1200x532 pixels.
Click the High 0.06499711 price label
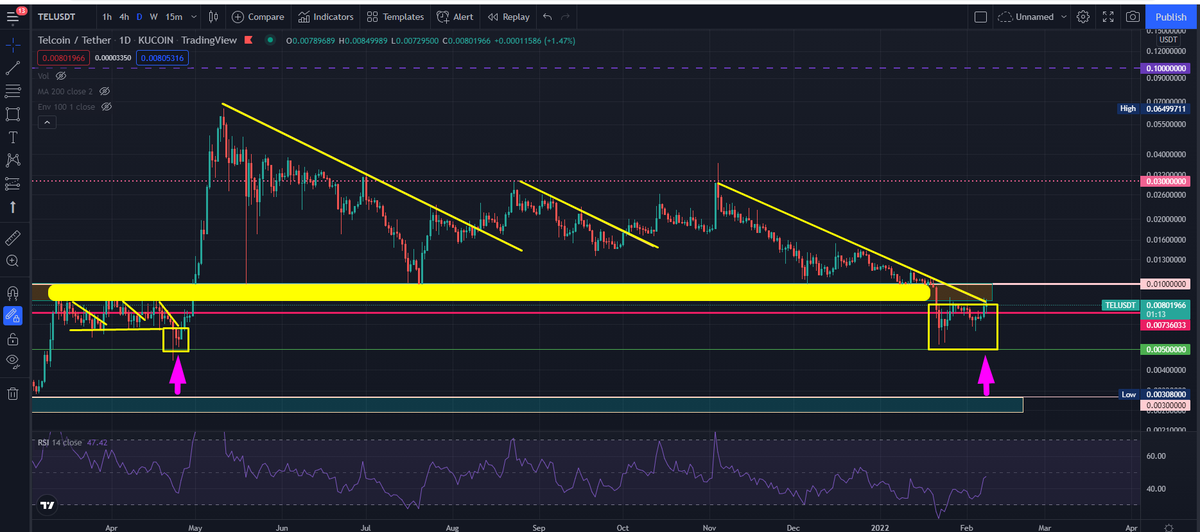click(x=1153, y=108)
